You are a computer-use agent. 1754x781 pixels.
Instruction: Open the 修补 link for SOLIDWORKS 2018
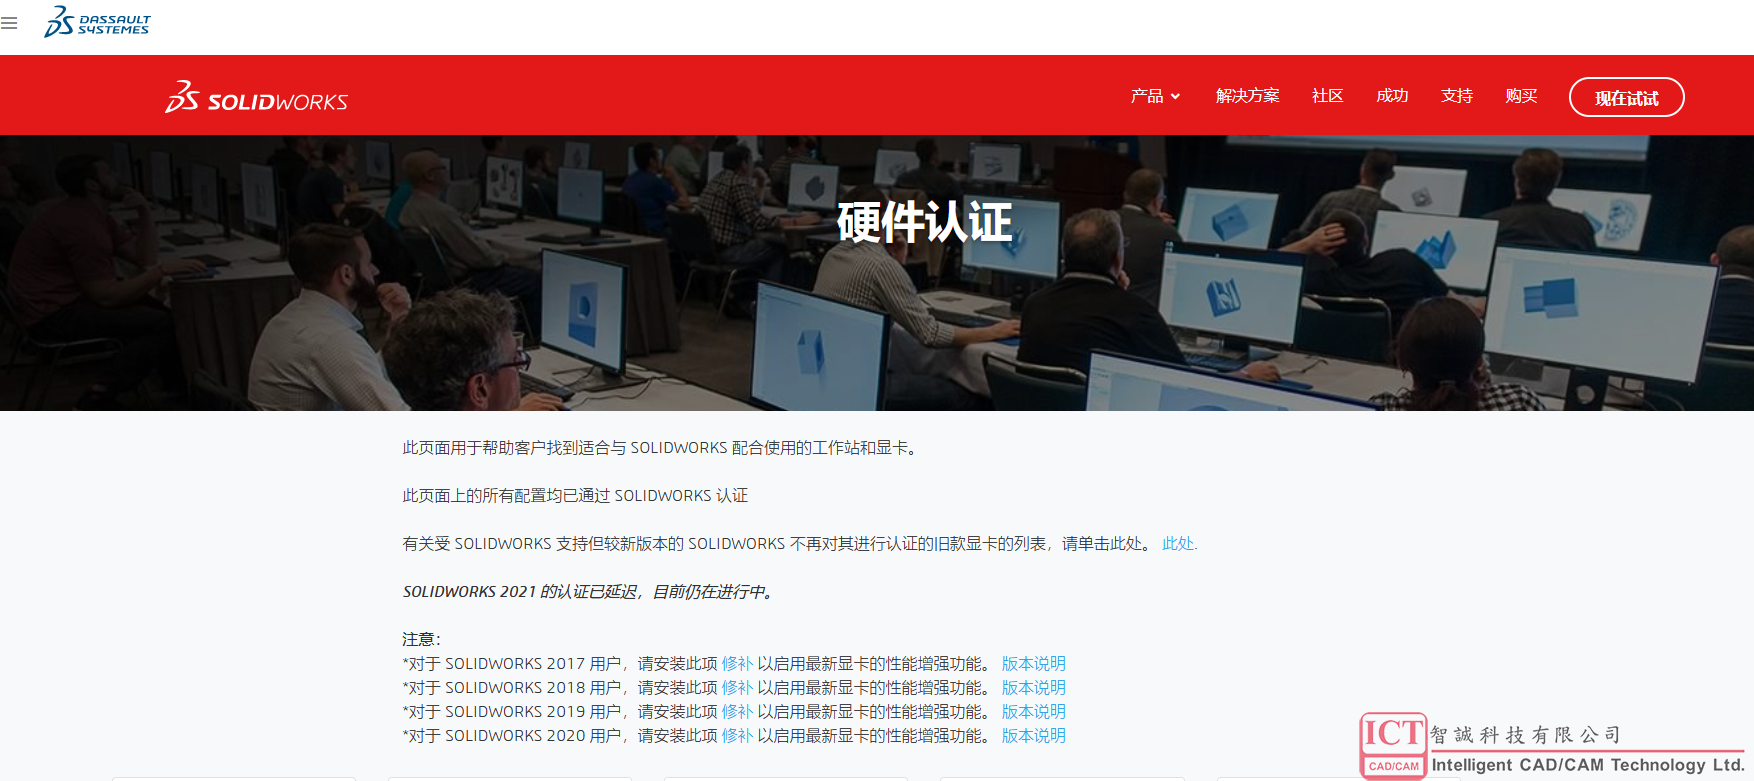[737, 688]
